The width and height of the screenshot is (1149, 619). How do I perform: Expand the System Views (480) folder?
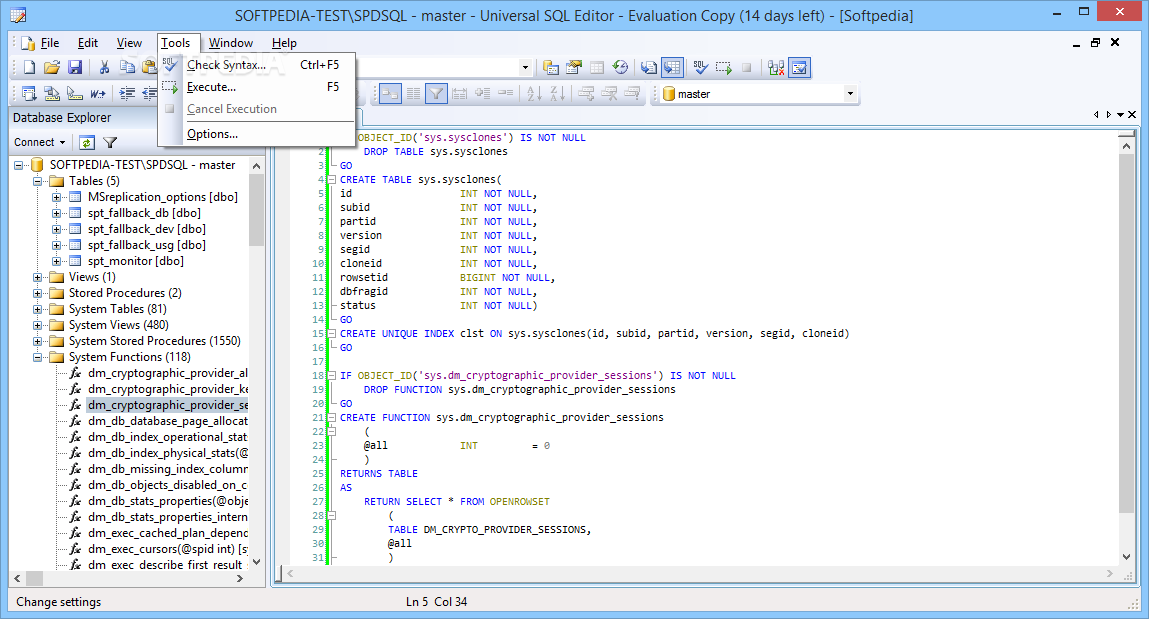37,326
